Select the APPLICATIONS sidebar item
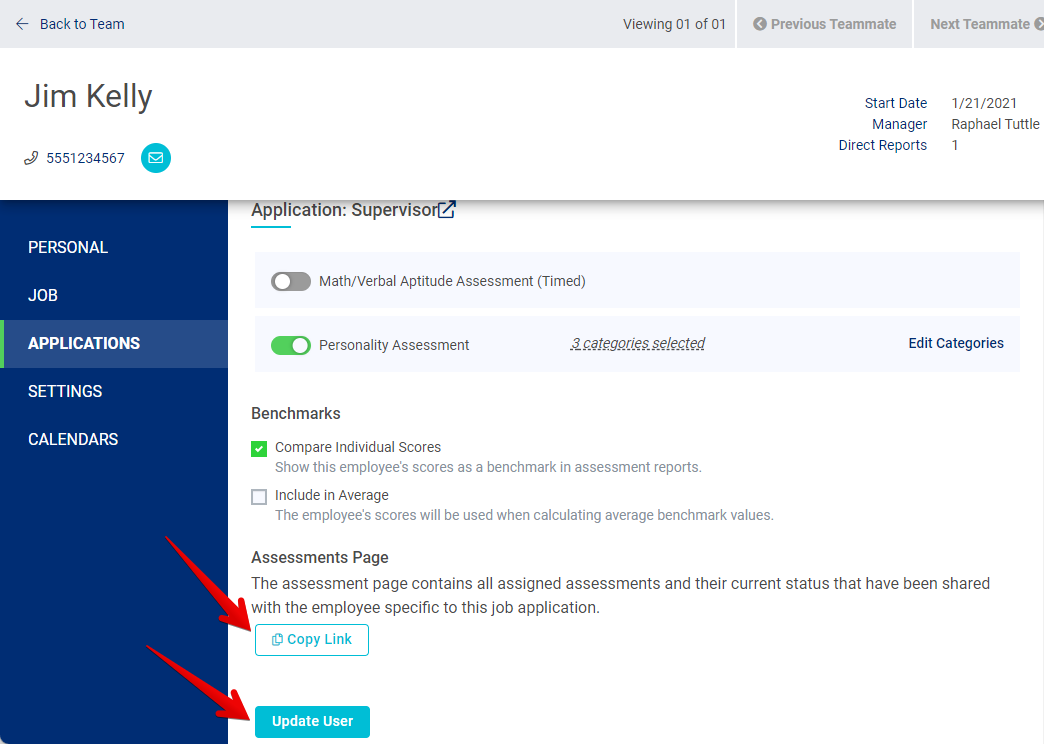The height and width of the screenshot is (744, 1044). click(84, 343)
